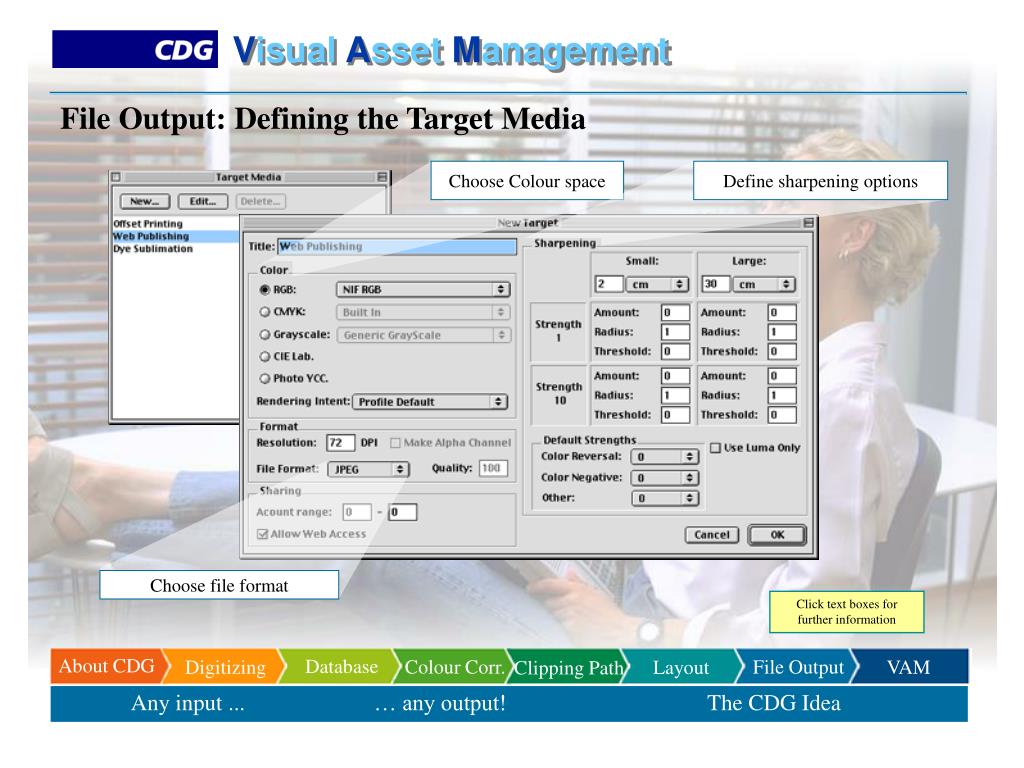Open the Color Negative strength dropdown

665,478
